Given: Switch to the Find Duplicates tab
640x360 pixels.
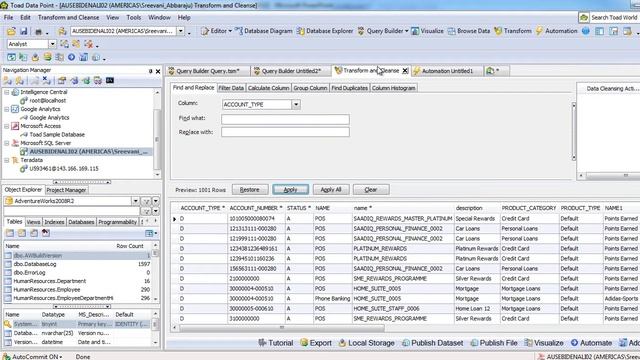Looking at the screenshot, I should pyautogui.click(x=349, y=88).
